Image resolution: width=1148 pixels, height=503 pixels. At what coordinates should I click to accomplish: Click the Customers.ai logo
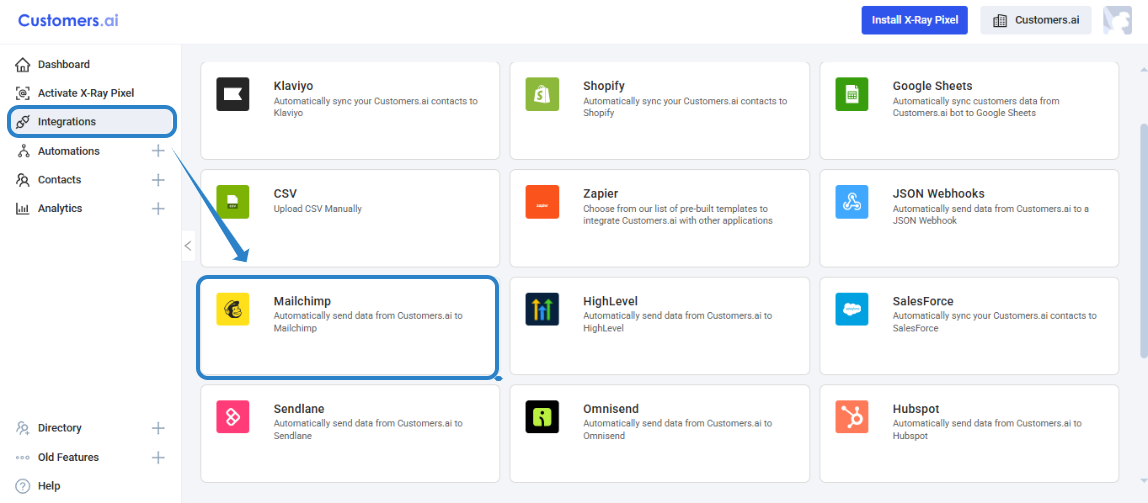(68, 20)
